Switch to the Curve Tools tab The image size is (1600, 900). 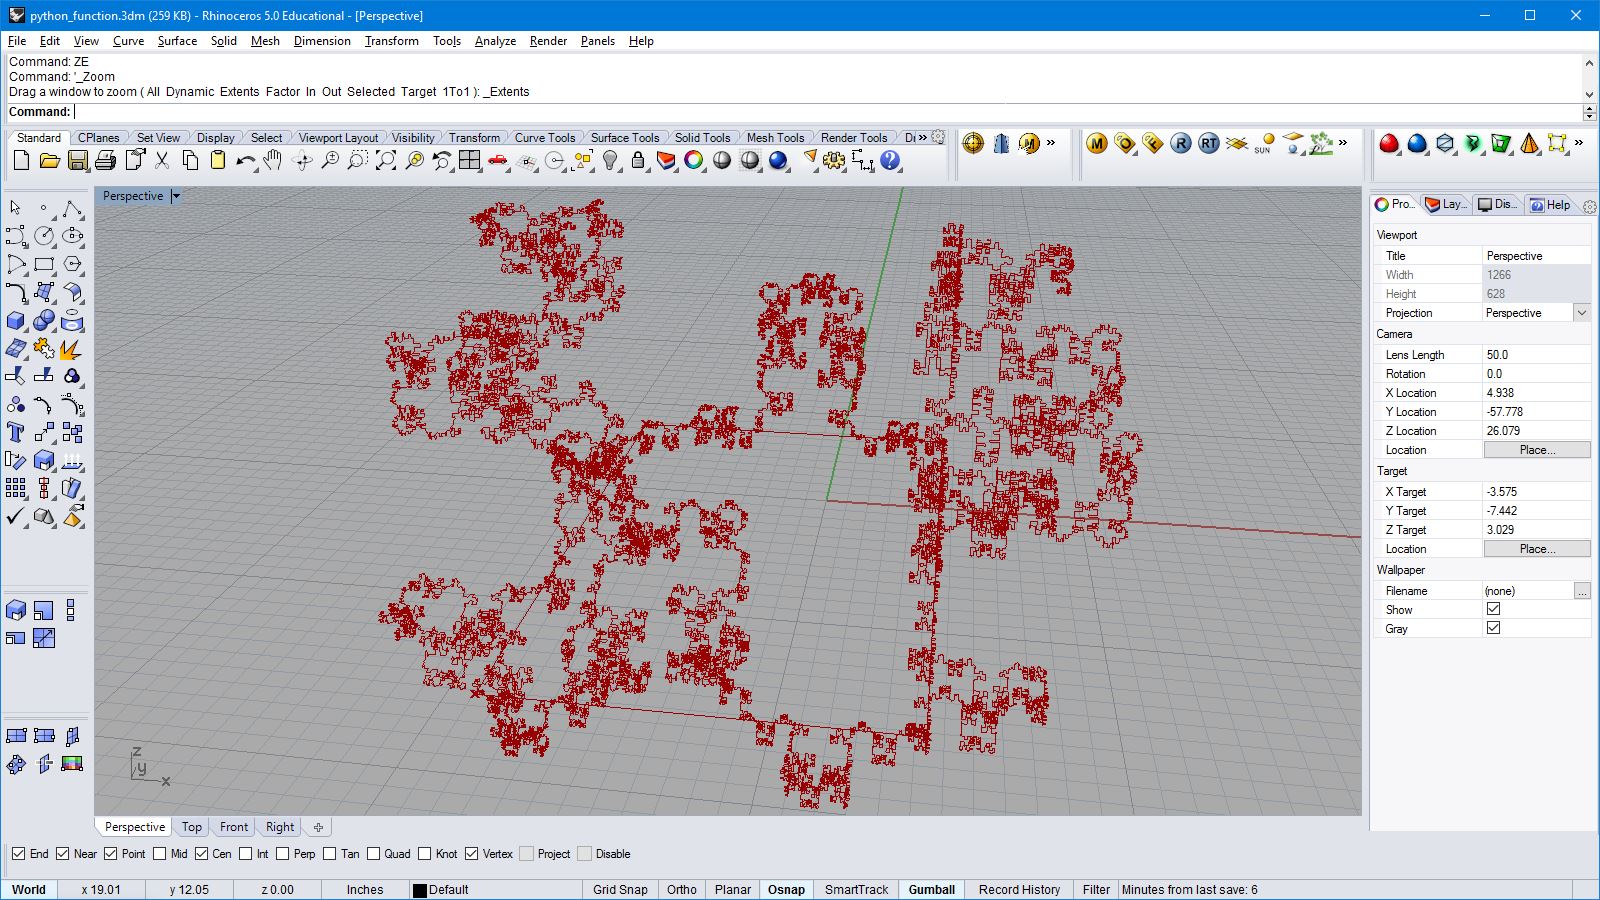pyautogui.click(x=544, y=138)
